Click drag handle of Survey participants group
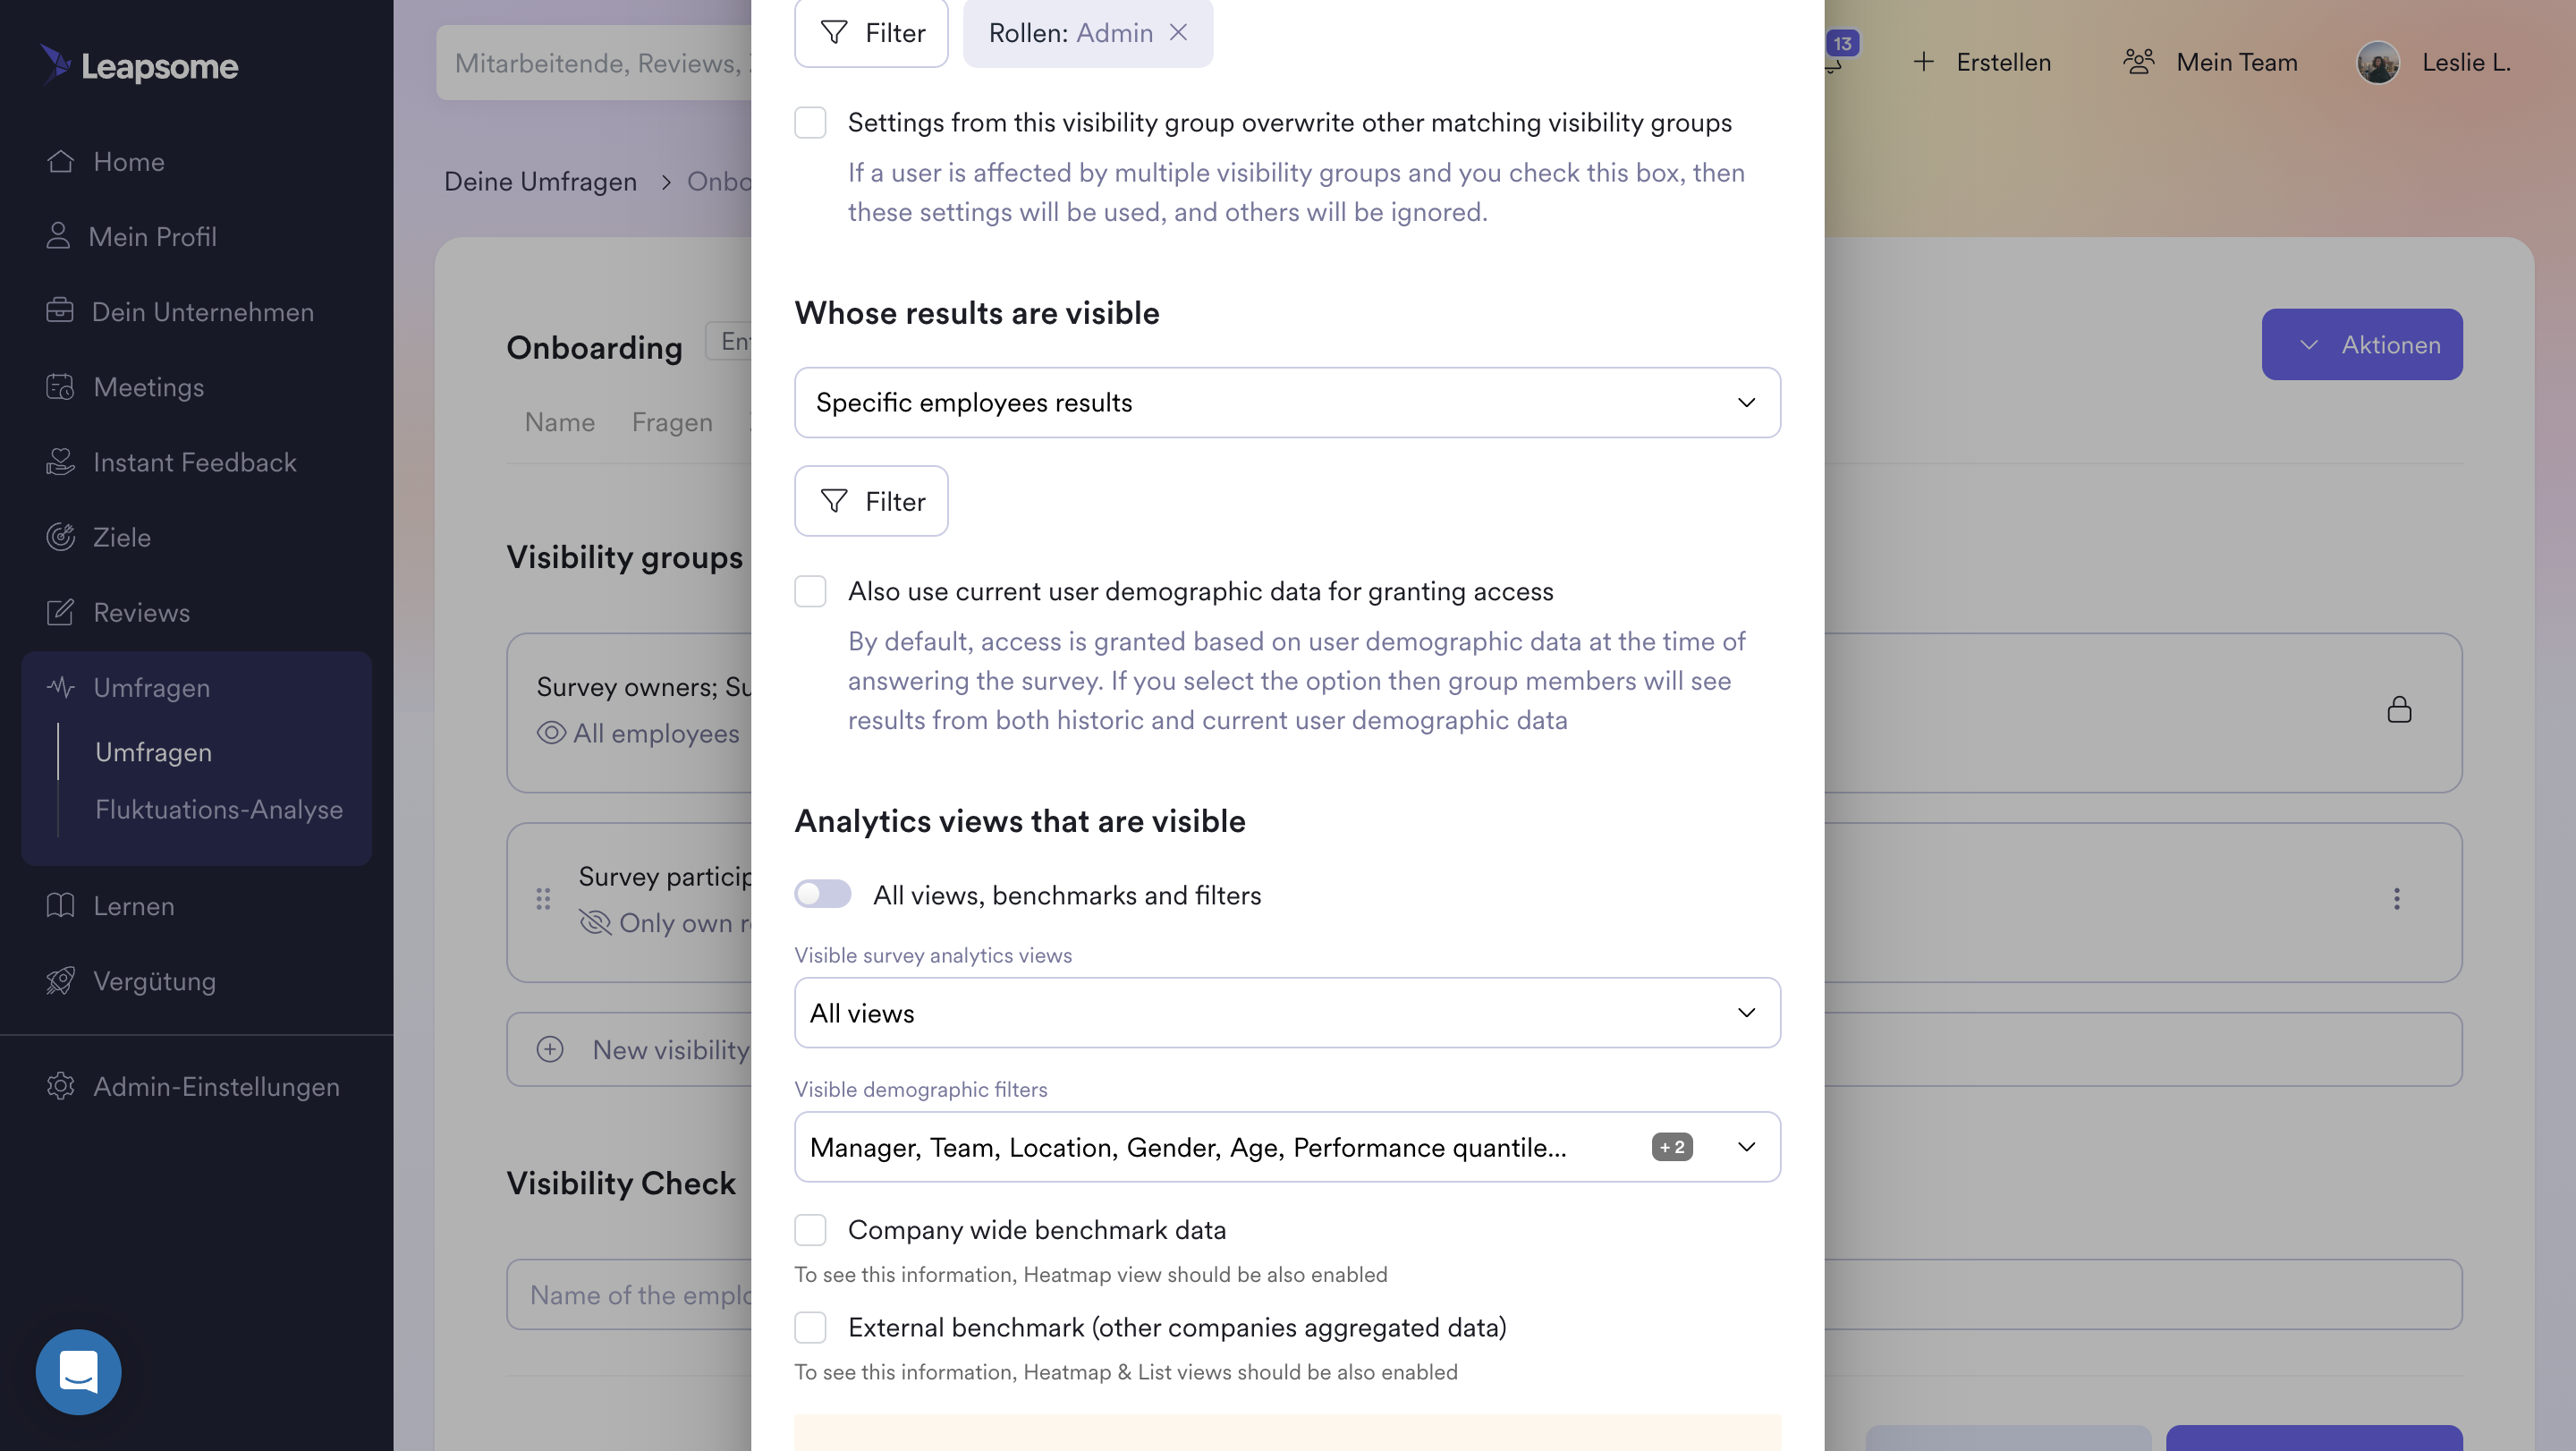The height and width of the screenshot is (1451, 2576). [543, 898]
